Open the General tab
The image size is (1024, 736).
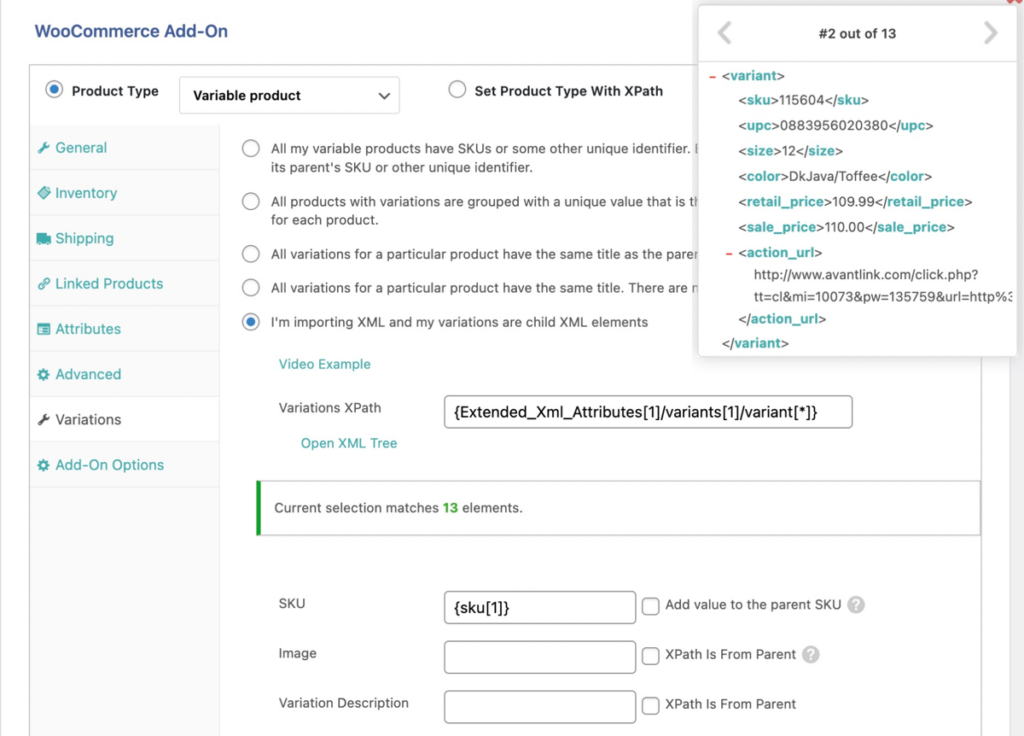(125, 148)
